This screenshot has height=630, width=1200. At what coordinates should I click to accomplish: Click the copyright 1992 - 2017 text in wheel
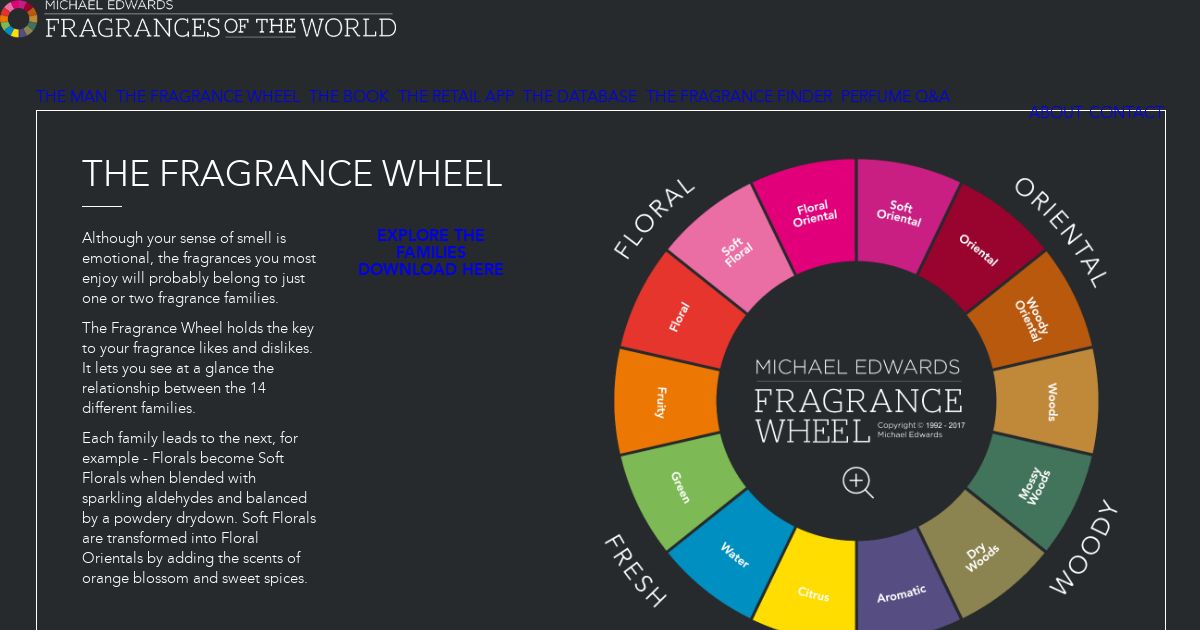coord(921,430)
